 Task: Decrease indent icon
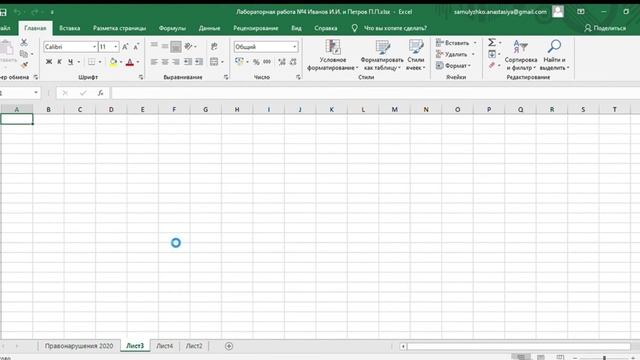tap(188, 62)
